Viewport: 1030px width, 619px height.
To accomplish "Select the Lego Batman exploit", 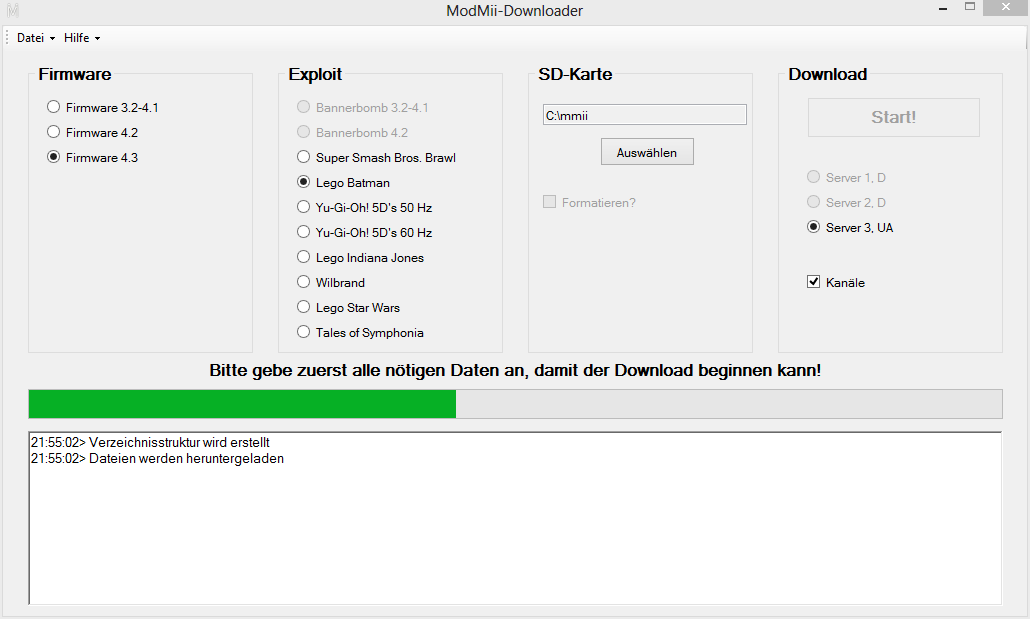I will (304, 182).
